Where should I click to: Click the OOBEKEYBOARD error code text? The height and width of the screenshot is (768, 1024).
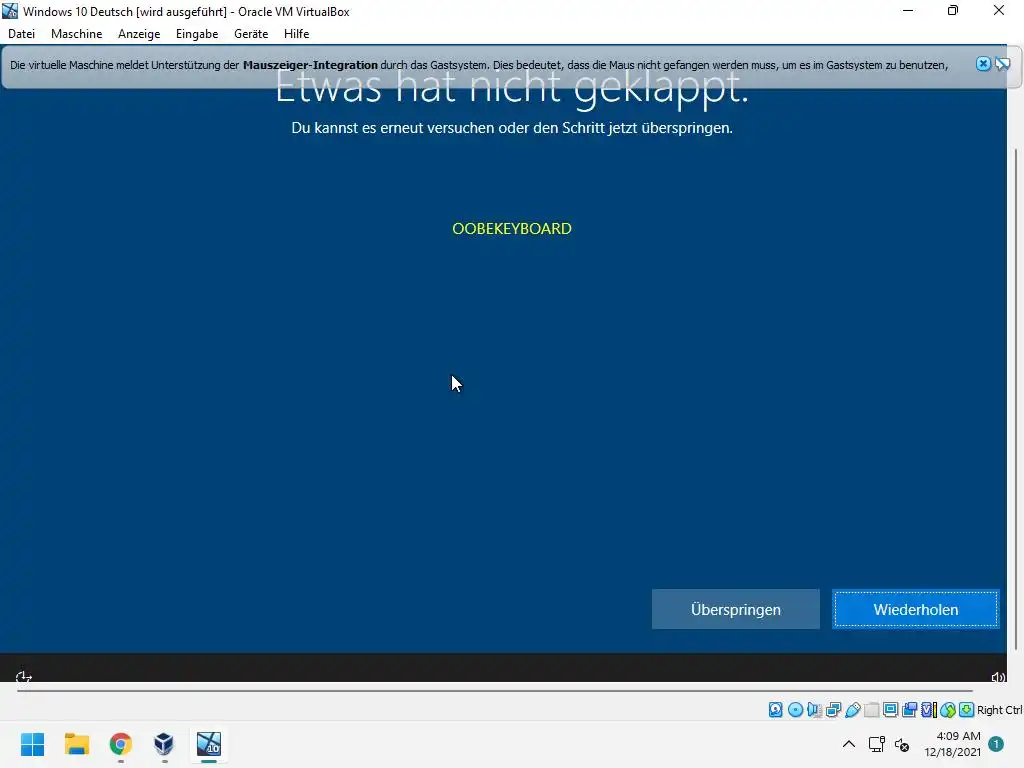(x=511, y=229)
